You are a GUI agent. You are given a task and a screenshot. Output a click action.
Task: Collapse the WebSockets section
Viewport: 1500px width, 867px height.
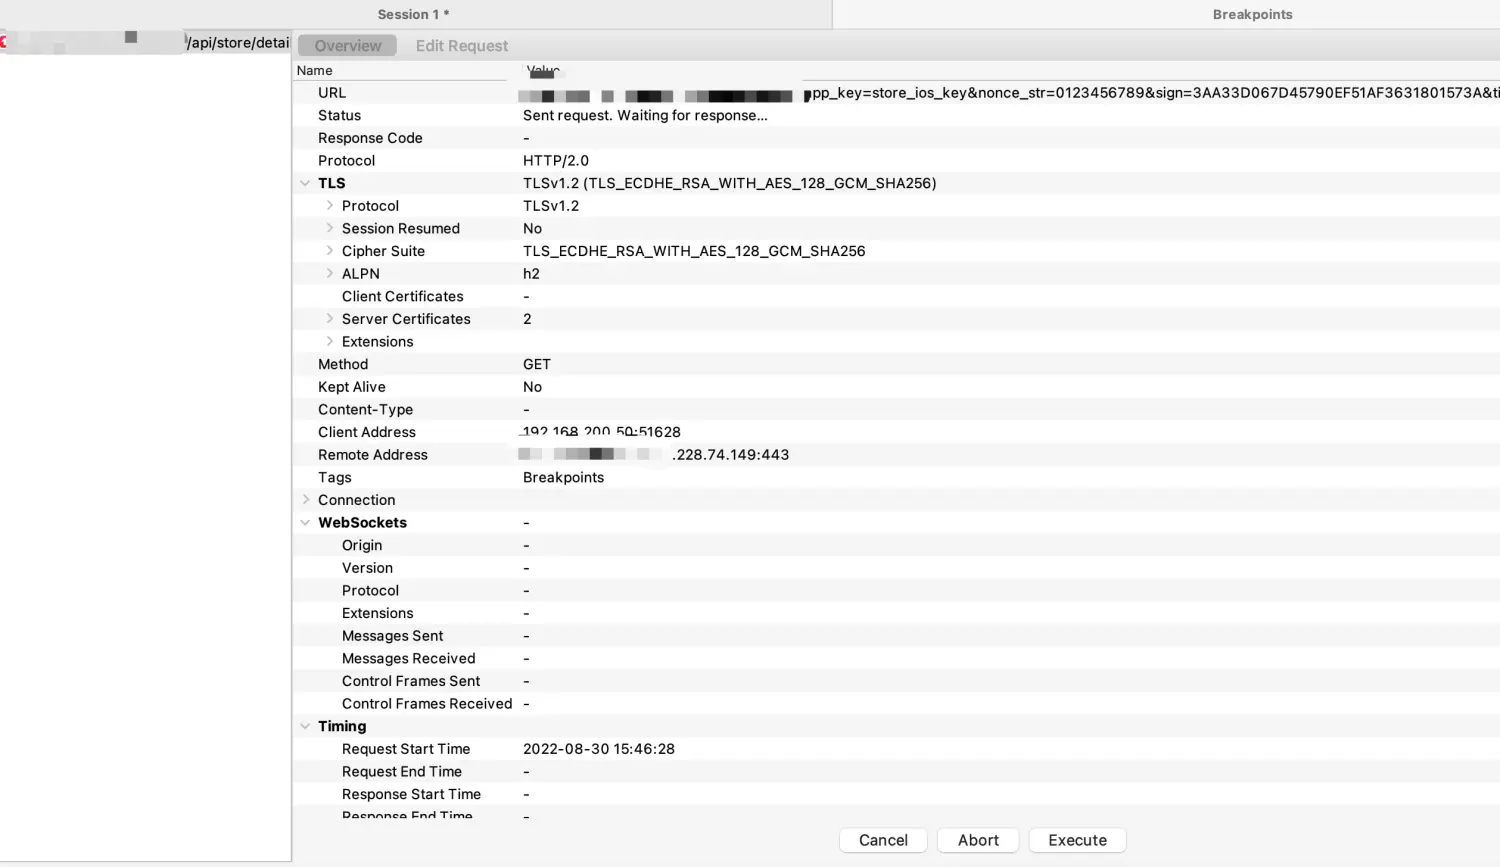305,523
